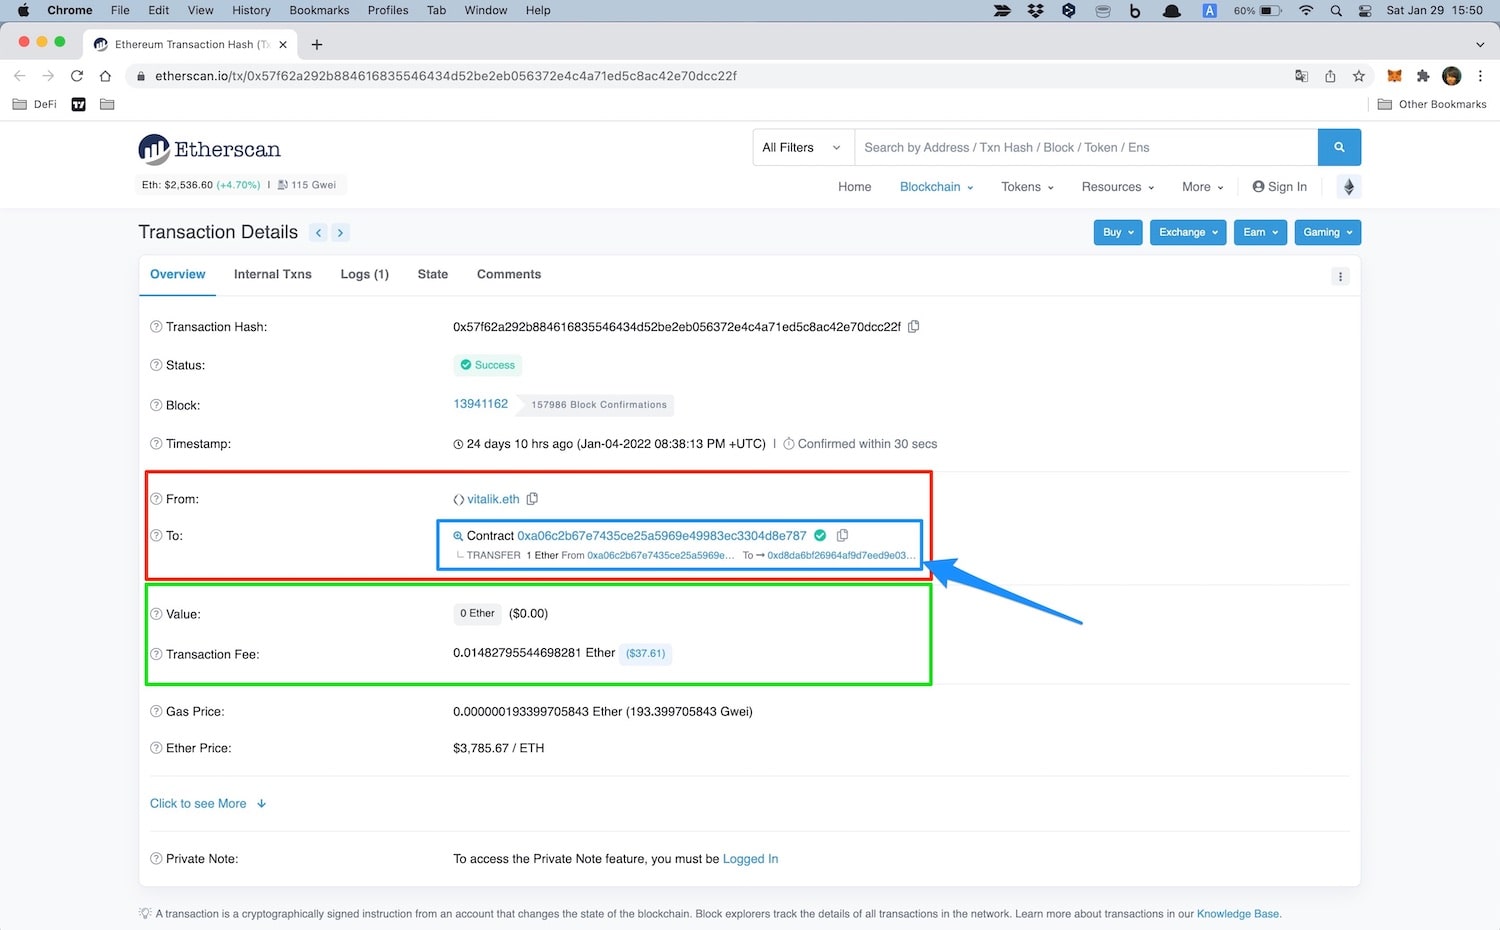The width and height of the screenshot is (1500, 930).
Task: Expand Click to see More
Action: (x=208, y=803)
